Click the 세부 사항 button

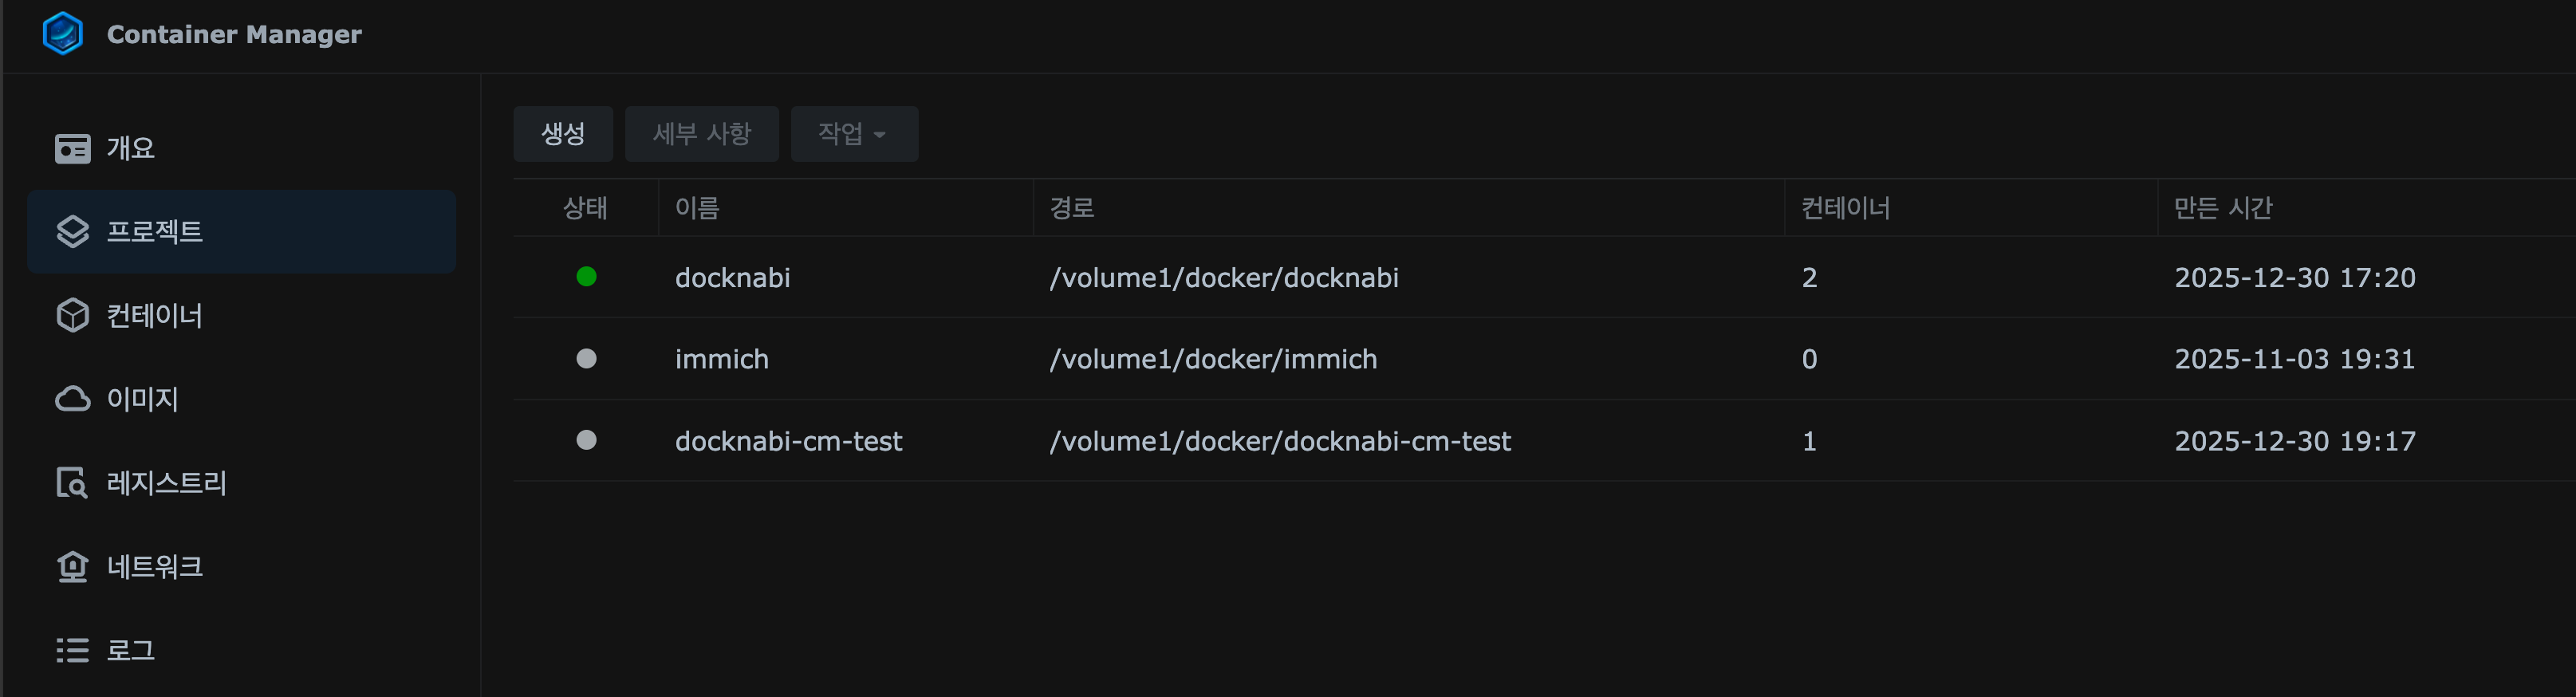coord(702,134)
